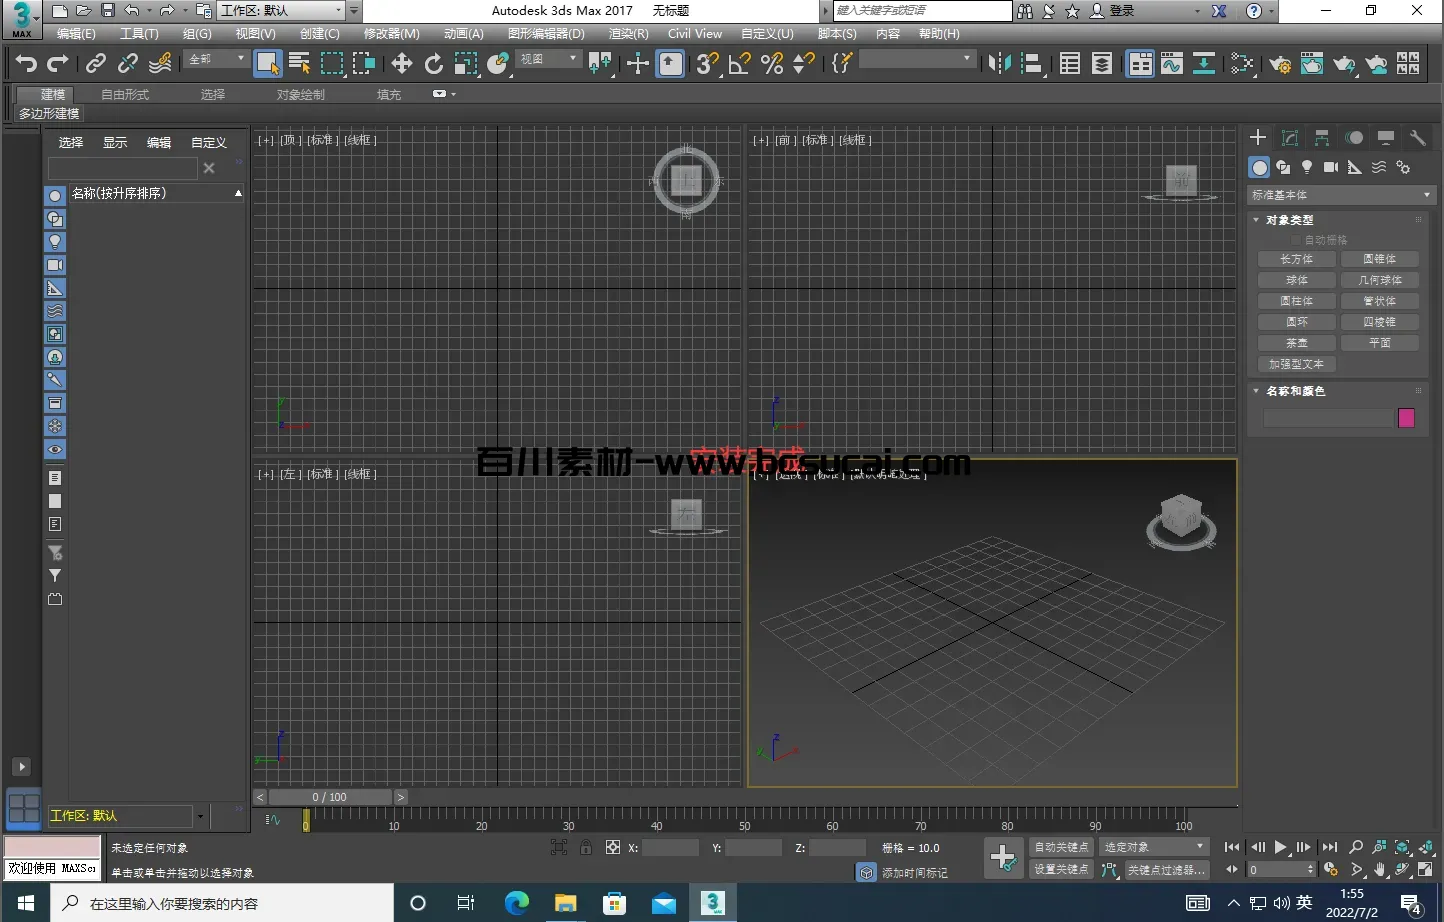This screenshot has width=1444, height=922.
Task: Open the Render Setup dialog
Action: 1280,64
